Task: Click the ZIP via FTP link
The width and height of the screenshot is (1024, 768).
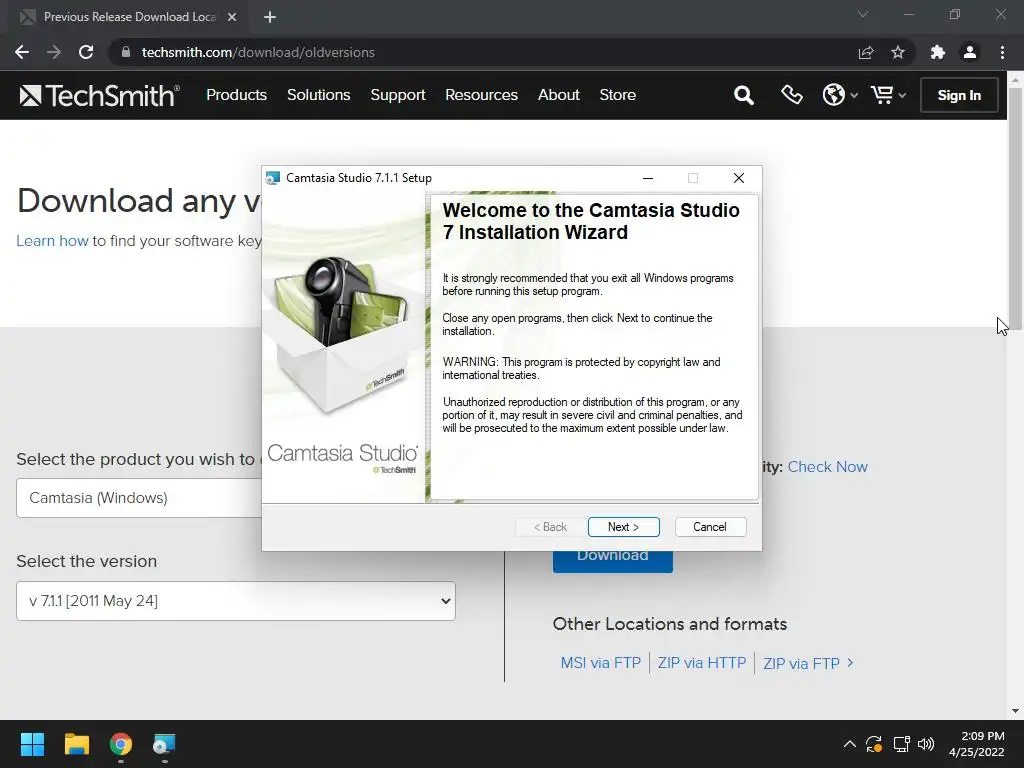Action: click(x=801, y=664)
